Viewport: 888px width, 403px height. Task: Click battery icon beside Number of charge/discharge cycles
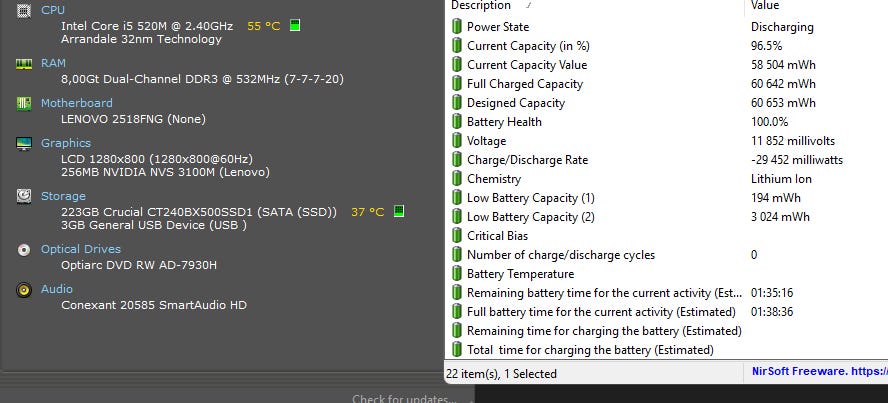tap(456, 255)
